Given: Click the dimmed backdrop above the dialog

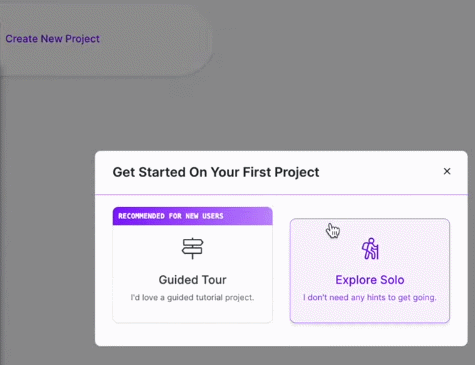Looking at the screenshot, I should tap(300, 100).
